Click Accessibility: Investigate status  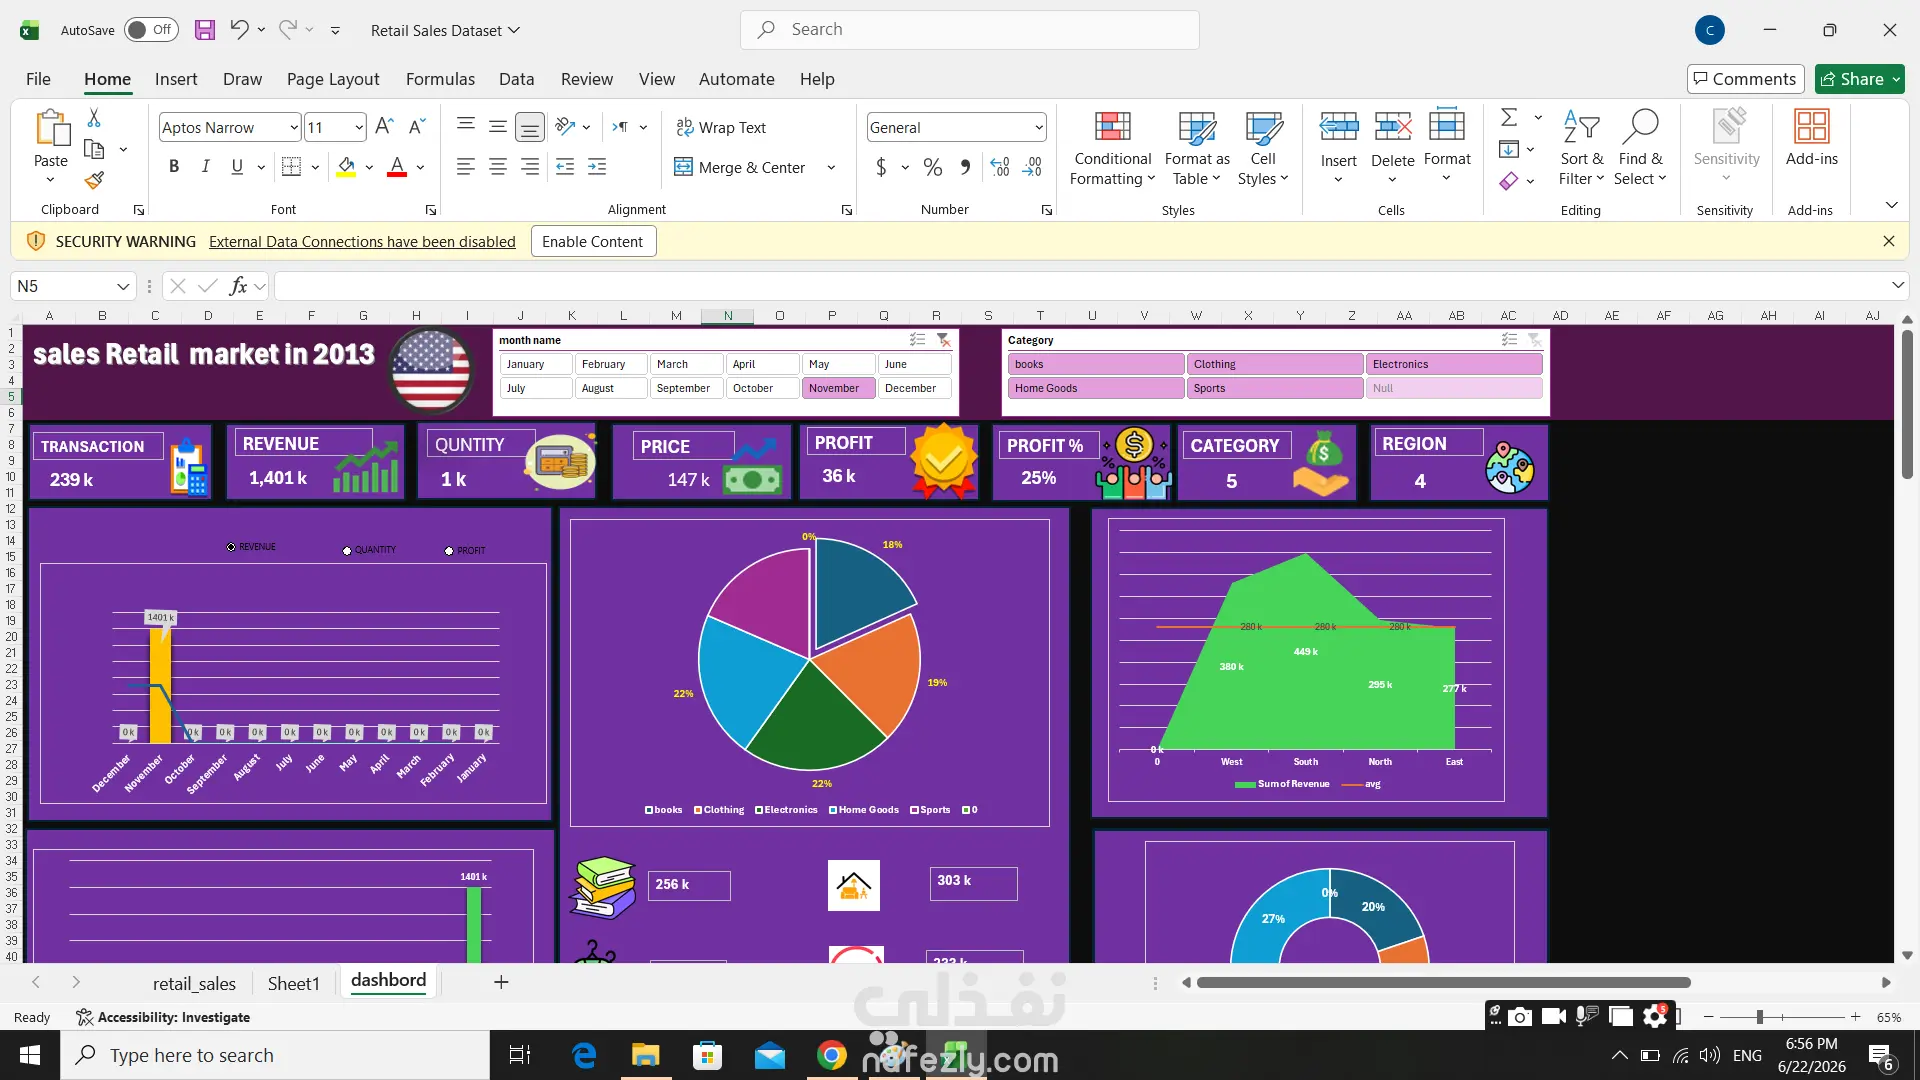click(163, 1018)
